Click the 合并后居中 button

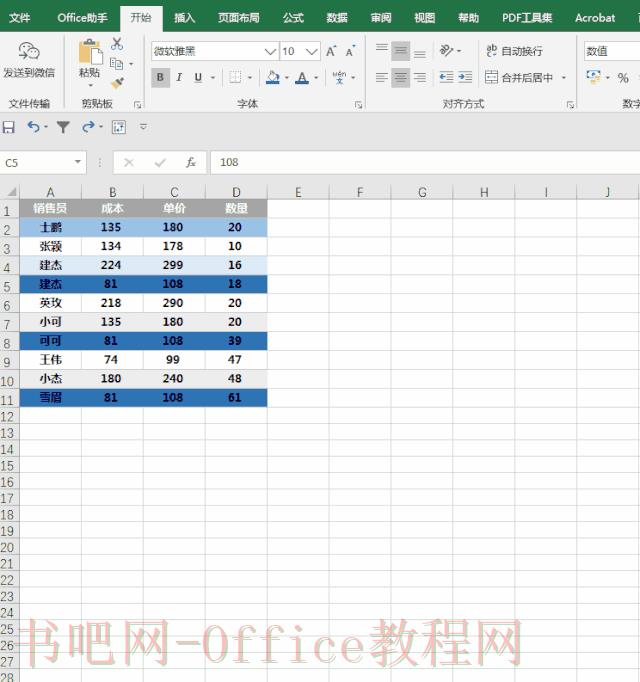tap(519, 78)
